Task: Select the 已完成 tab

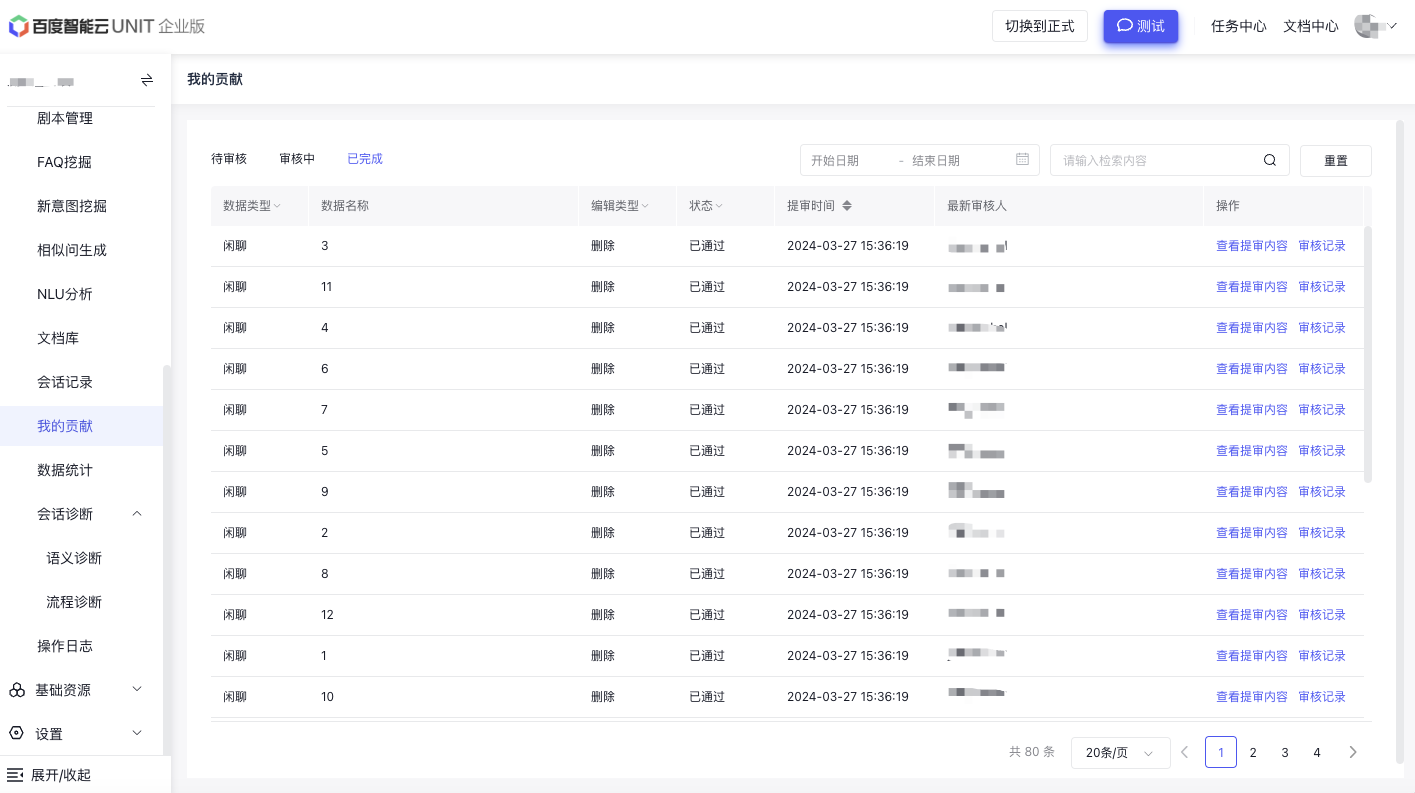Action: [x=365, y=159]
